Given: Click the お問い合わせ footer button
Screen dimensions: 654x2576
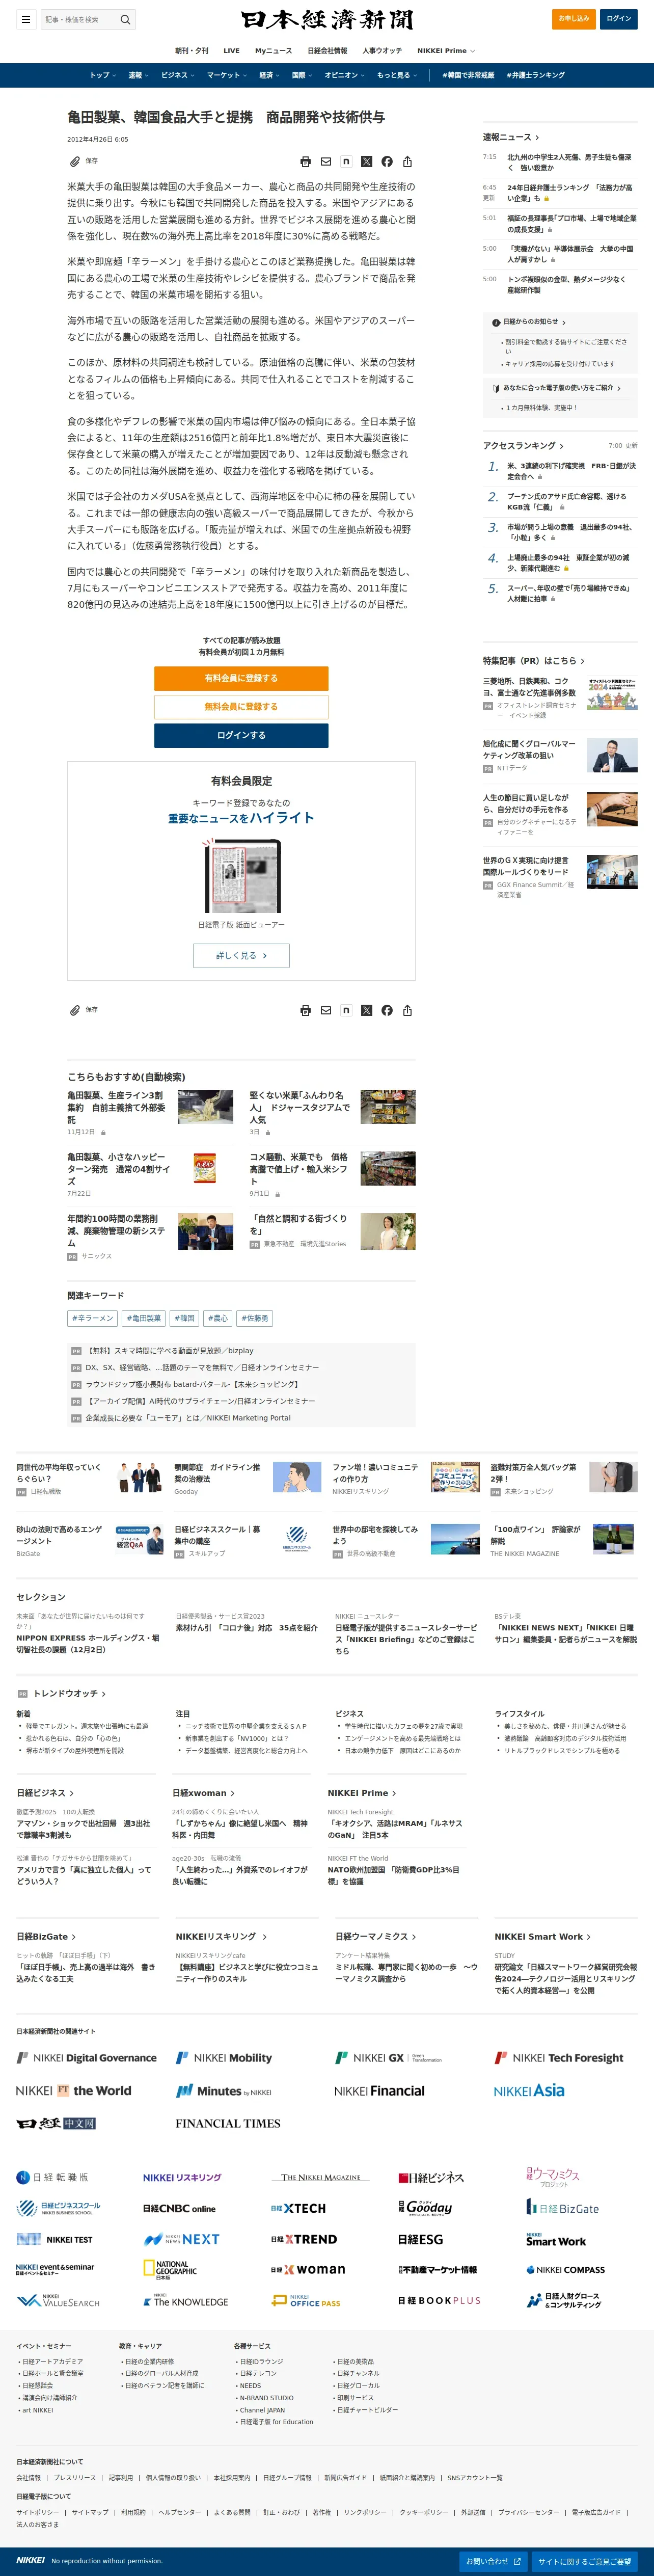Looking at the screenshot, I should coord(493,2561).
